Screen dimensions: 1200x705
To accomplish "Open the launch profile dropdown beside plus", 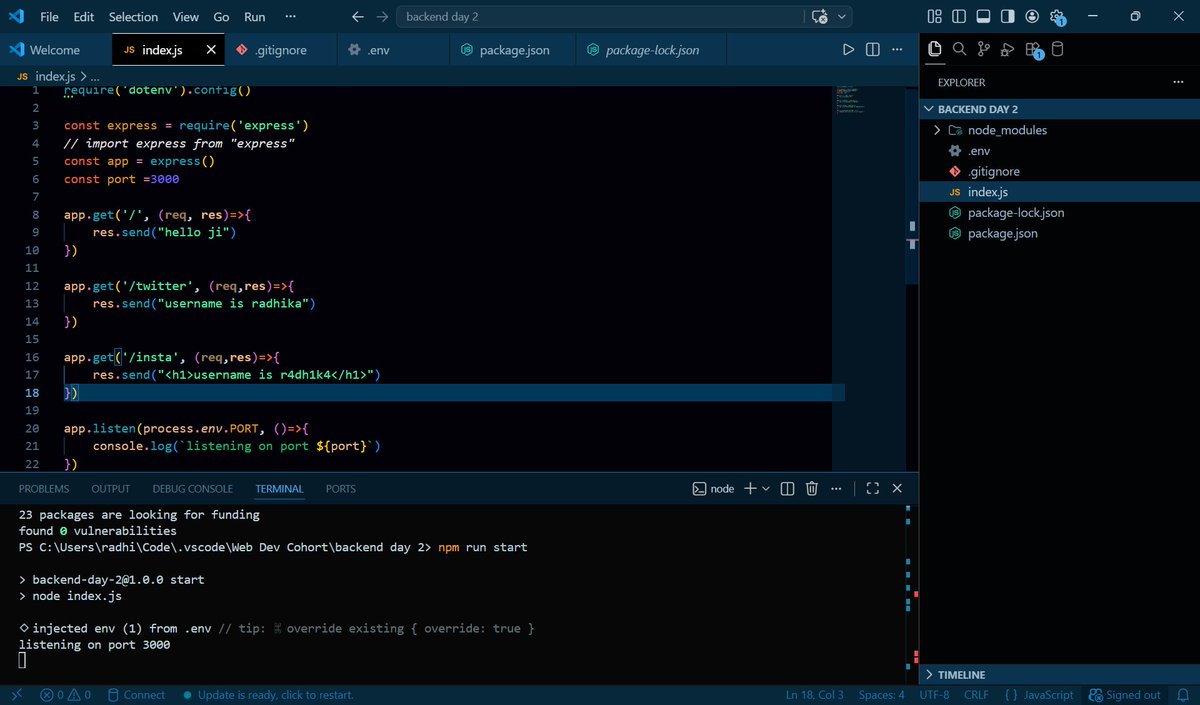I will coord(766,488).
